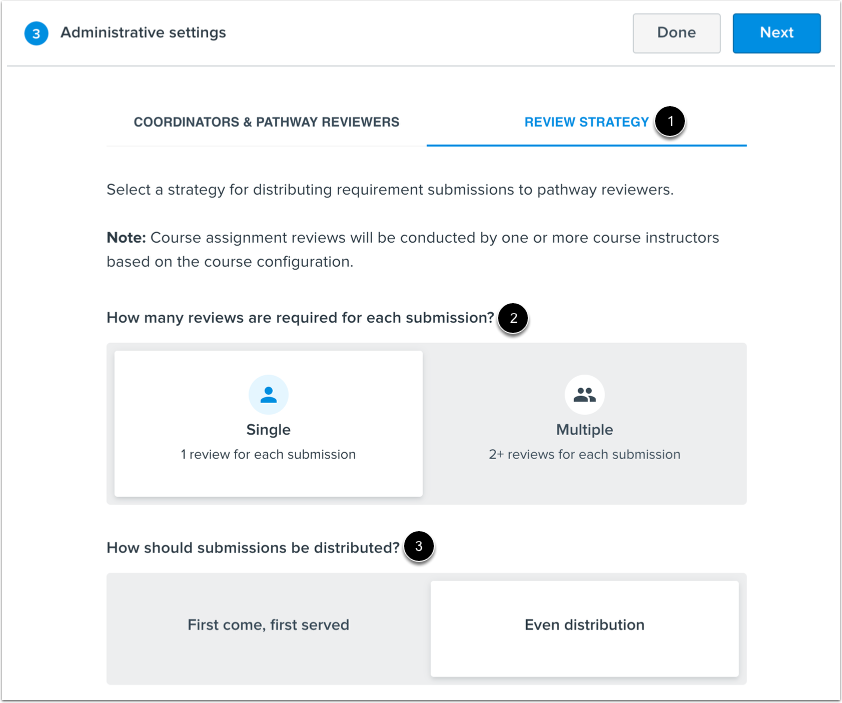The image size is (842, 703).
Task: Click callout badge 3 after the distribution question
Action: [419, 548]
